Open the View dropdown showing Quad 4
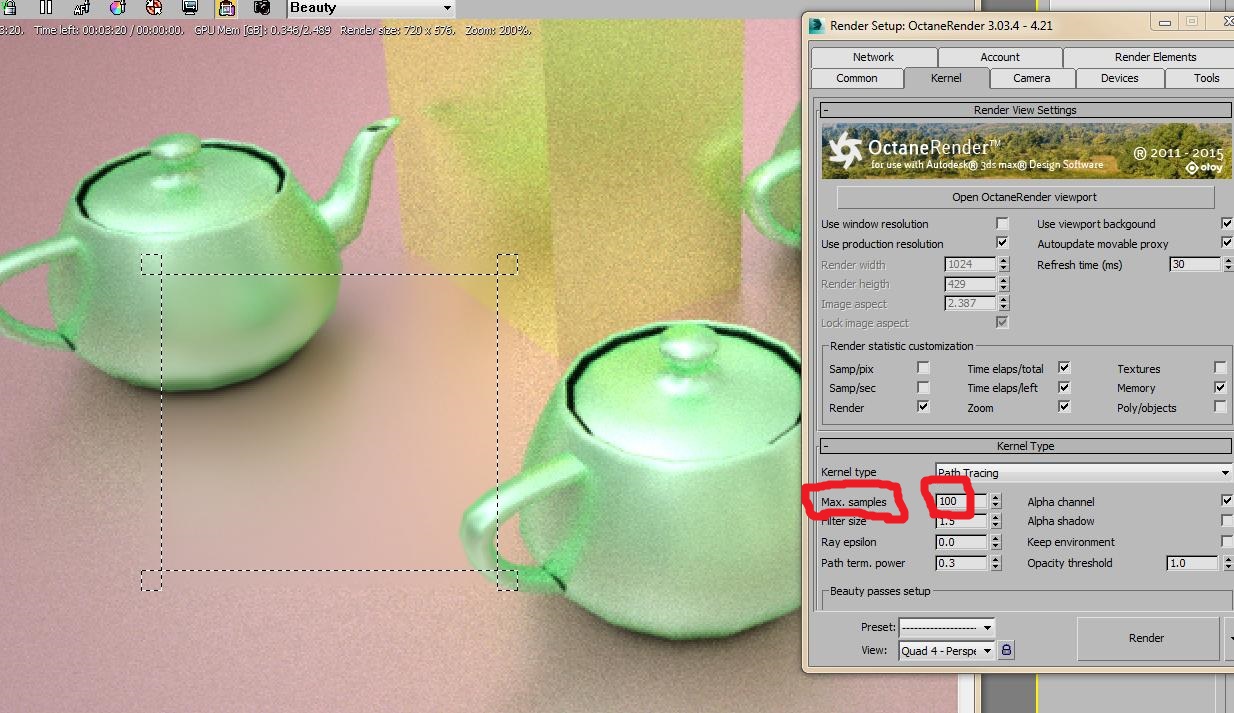Screen dimensions: 1234x713 947,650
